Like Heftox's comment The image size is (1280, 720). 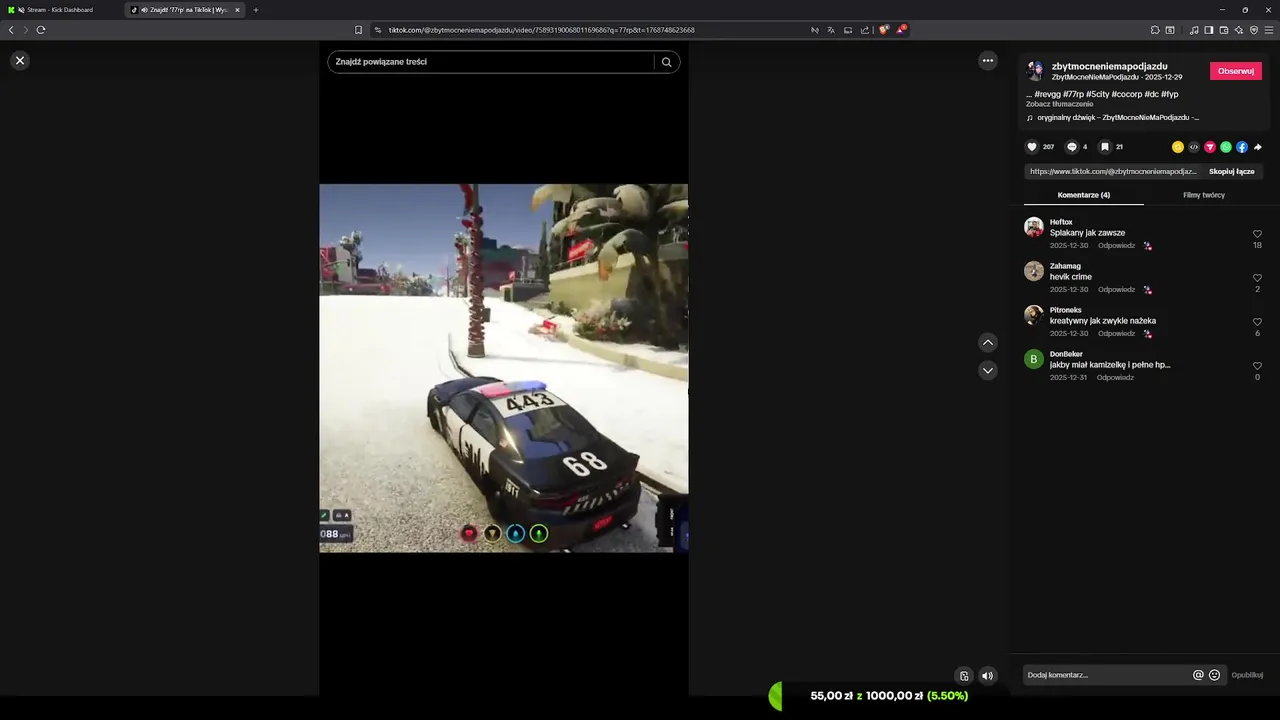click(1257, 234)
